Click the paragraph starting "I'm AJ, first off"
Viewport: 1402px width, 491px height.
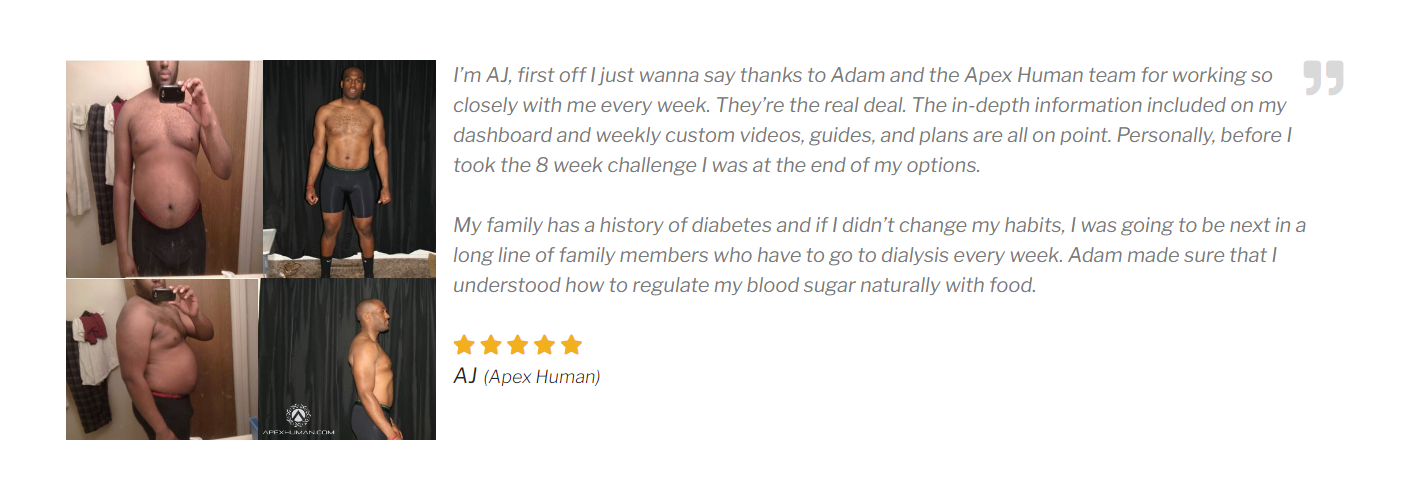tap(872, 120)
